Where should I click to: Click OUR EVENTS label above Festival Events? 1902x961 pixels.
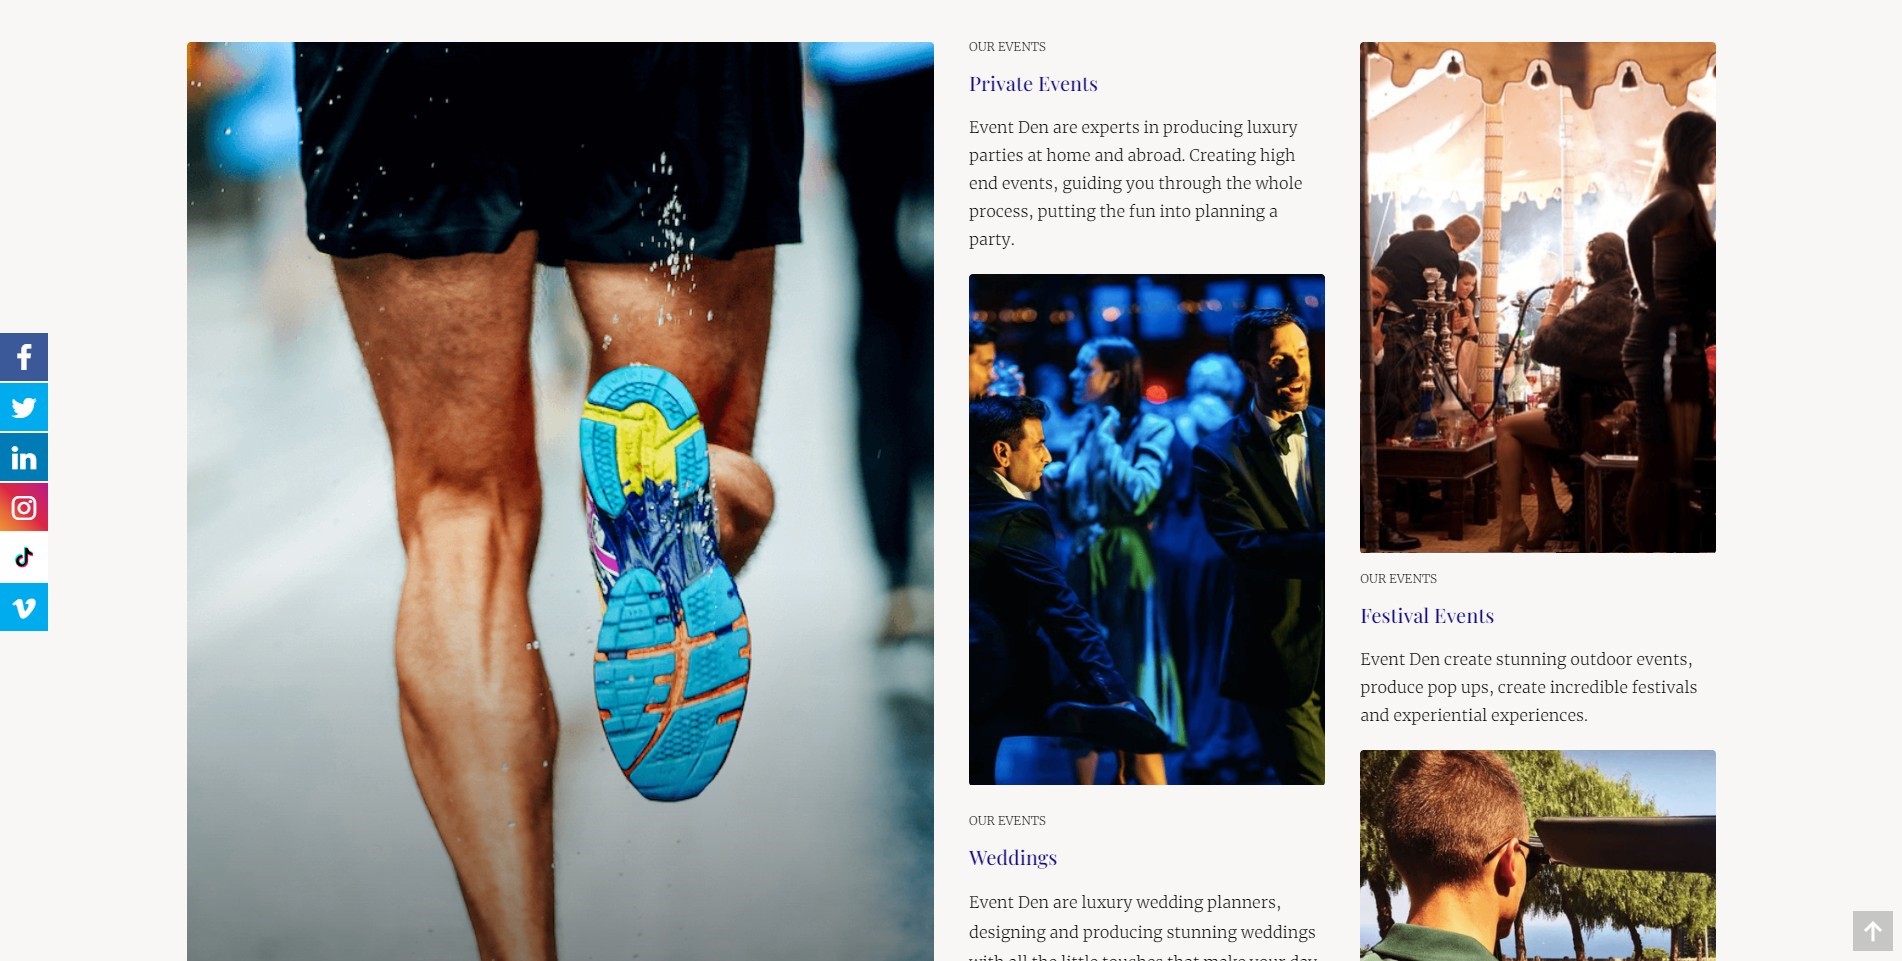pyautogui.click(x=1398, y=579)
